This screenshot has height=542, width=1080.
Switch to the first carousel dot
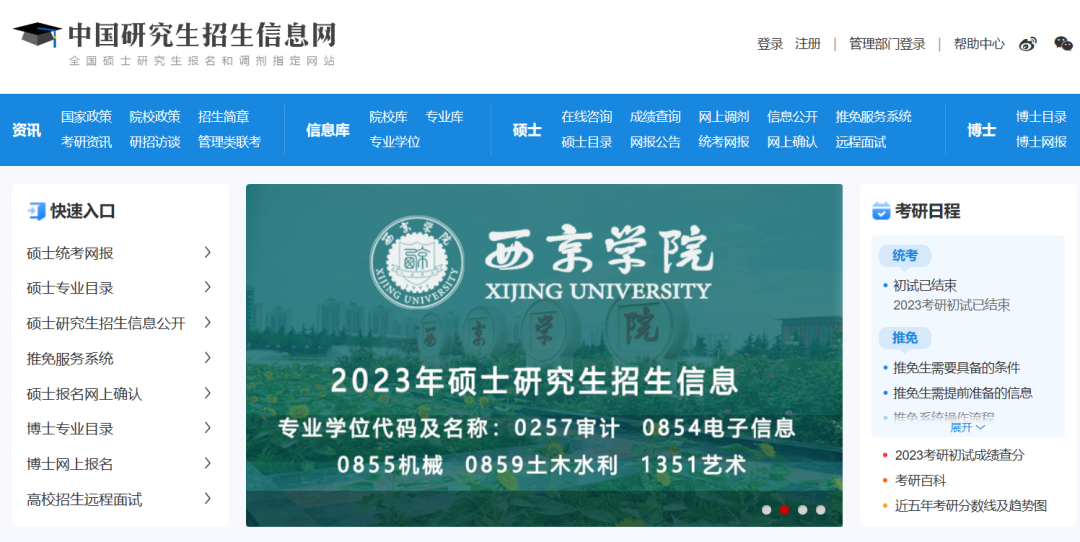(766, 510)
